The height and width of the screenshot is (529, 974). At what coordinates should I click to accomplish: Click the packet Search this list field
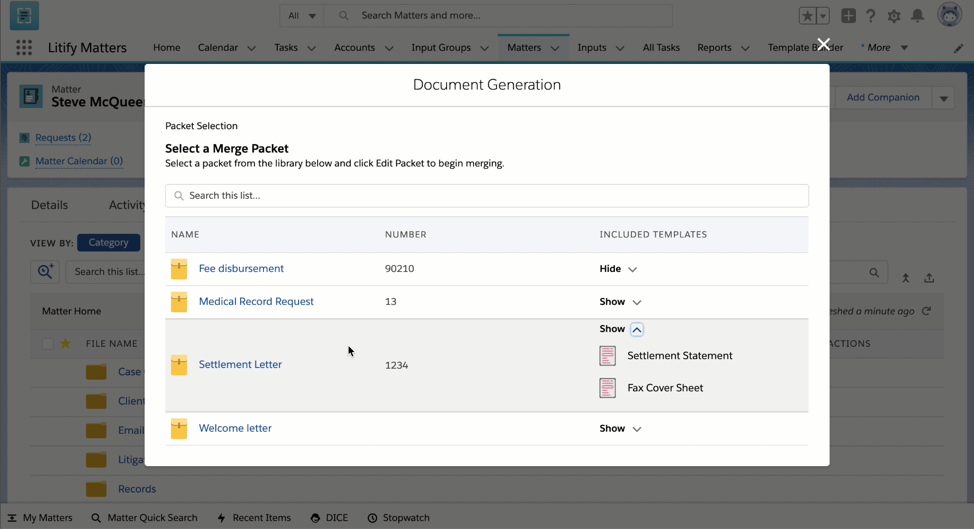tap(486, 196)
